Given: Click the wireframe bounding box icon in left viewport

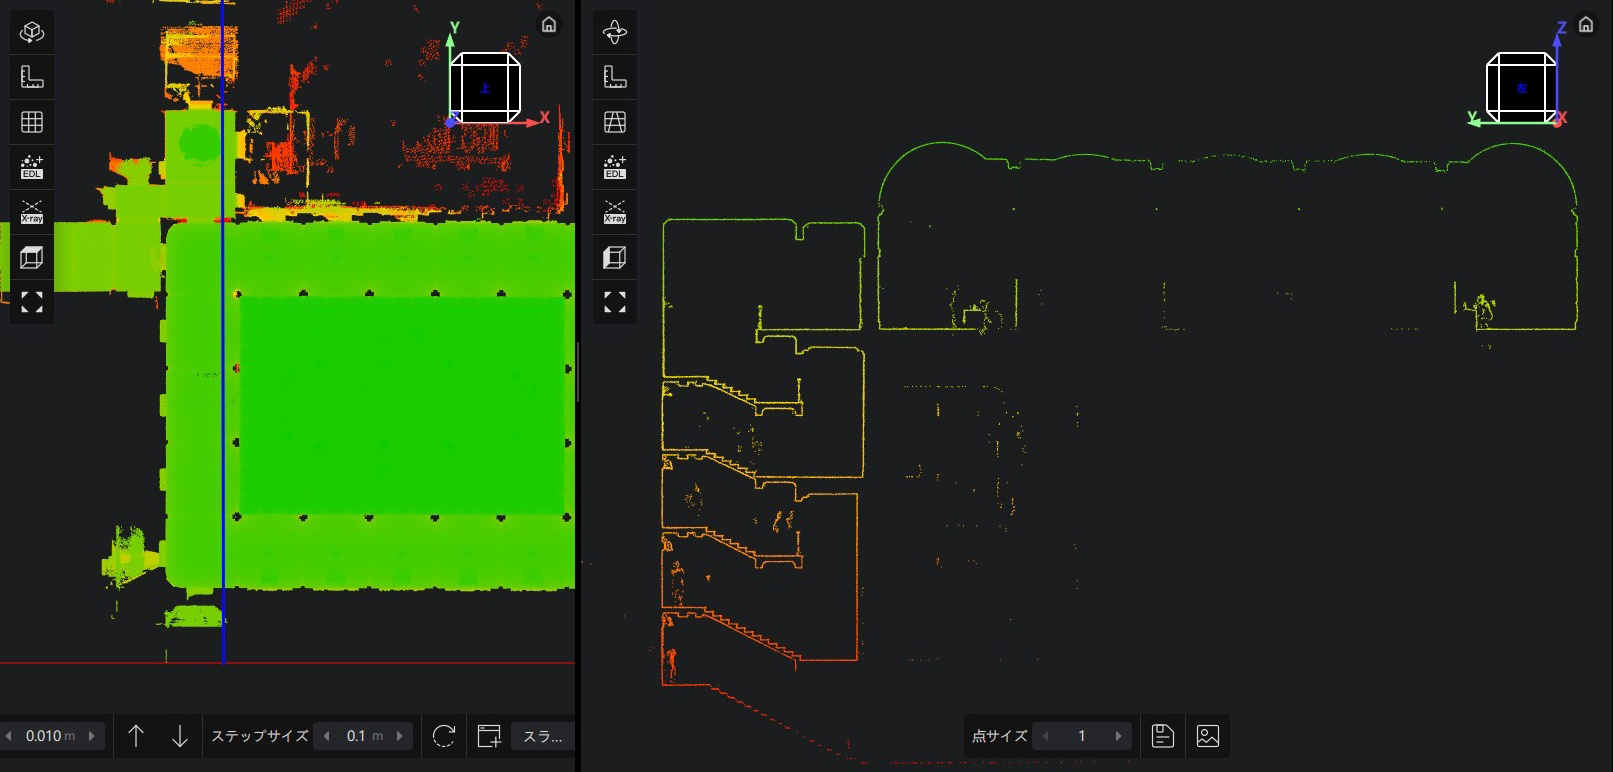Looking at the screenshot, I should (x=32, y=257).
